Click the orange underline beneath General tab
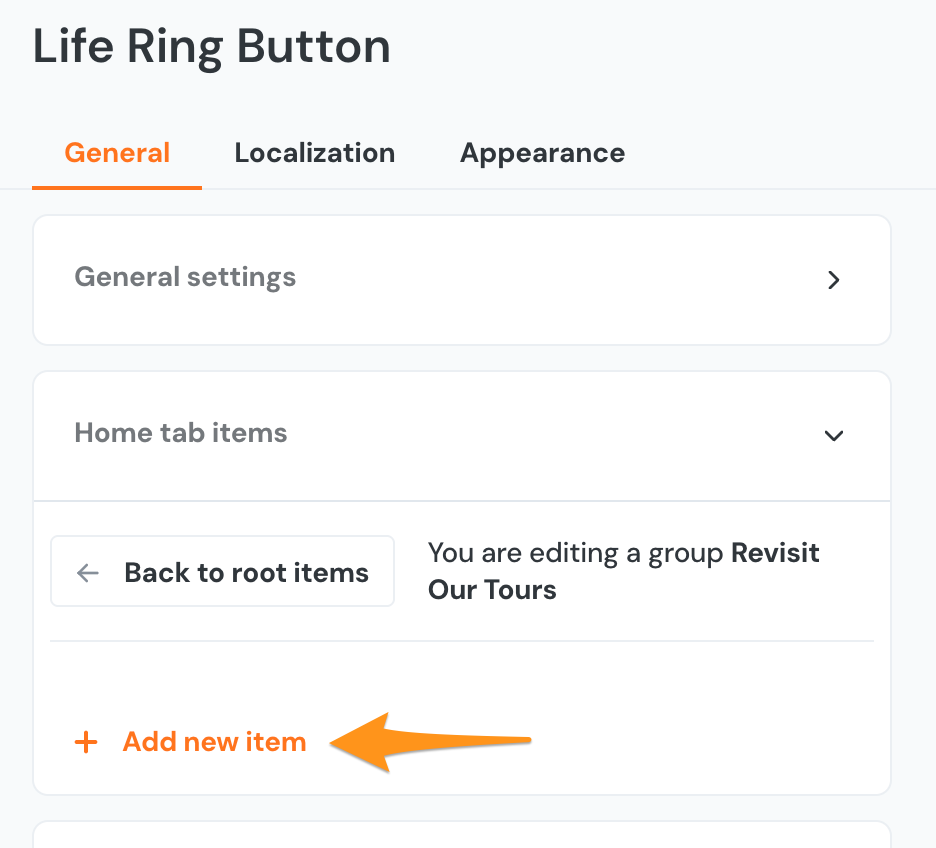The height and width of the screenshot is (848, 936). pyautogui.click(x=116, y=186)
